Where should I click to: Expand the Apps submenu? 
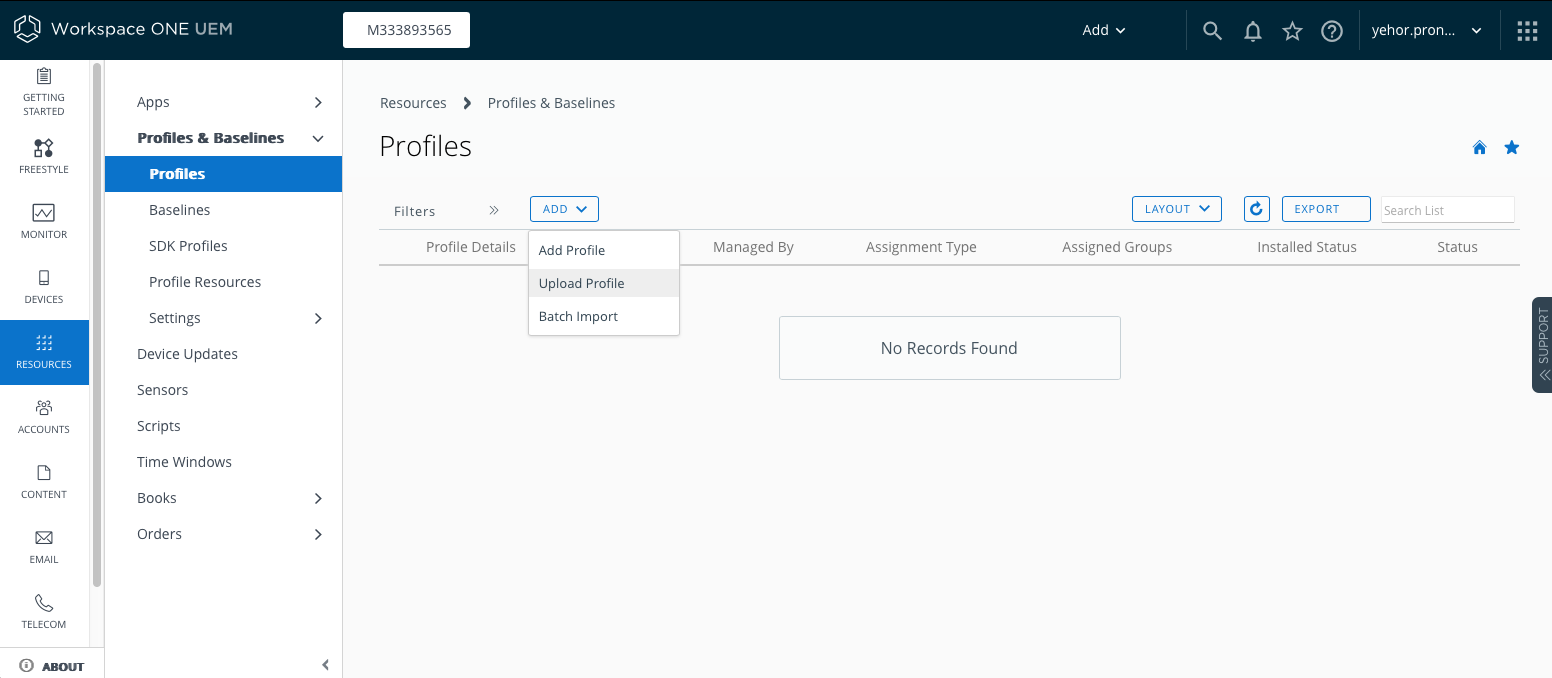(x=318, y=102)
